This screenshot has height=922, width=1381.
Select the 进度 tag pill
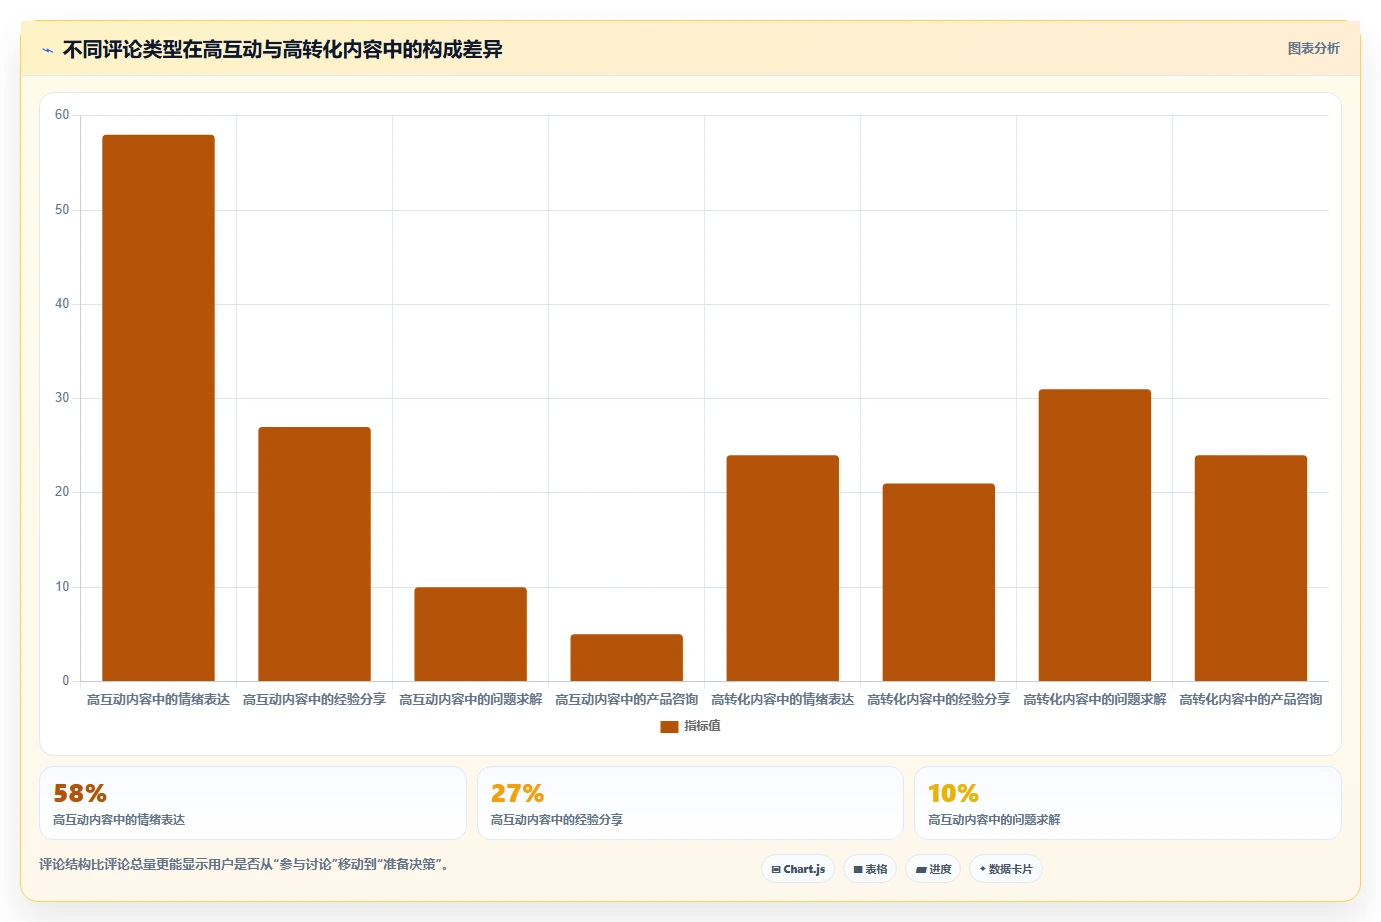(x=933, y=869)
